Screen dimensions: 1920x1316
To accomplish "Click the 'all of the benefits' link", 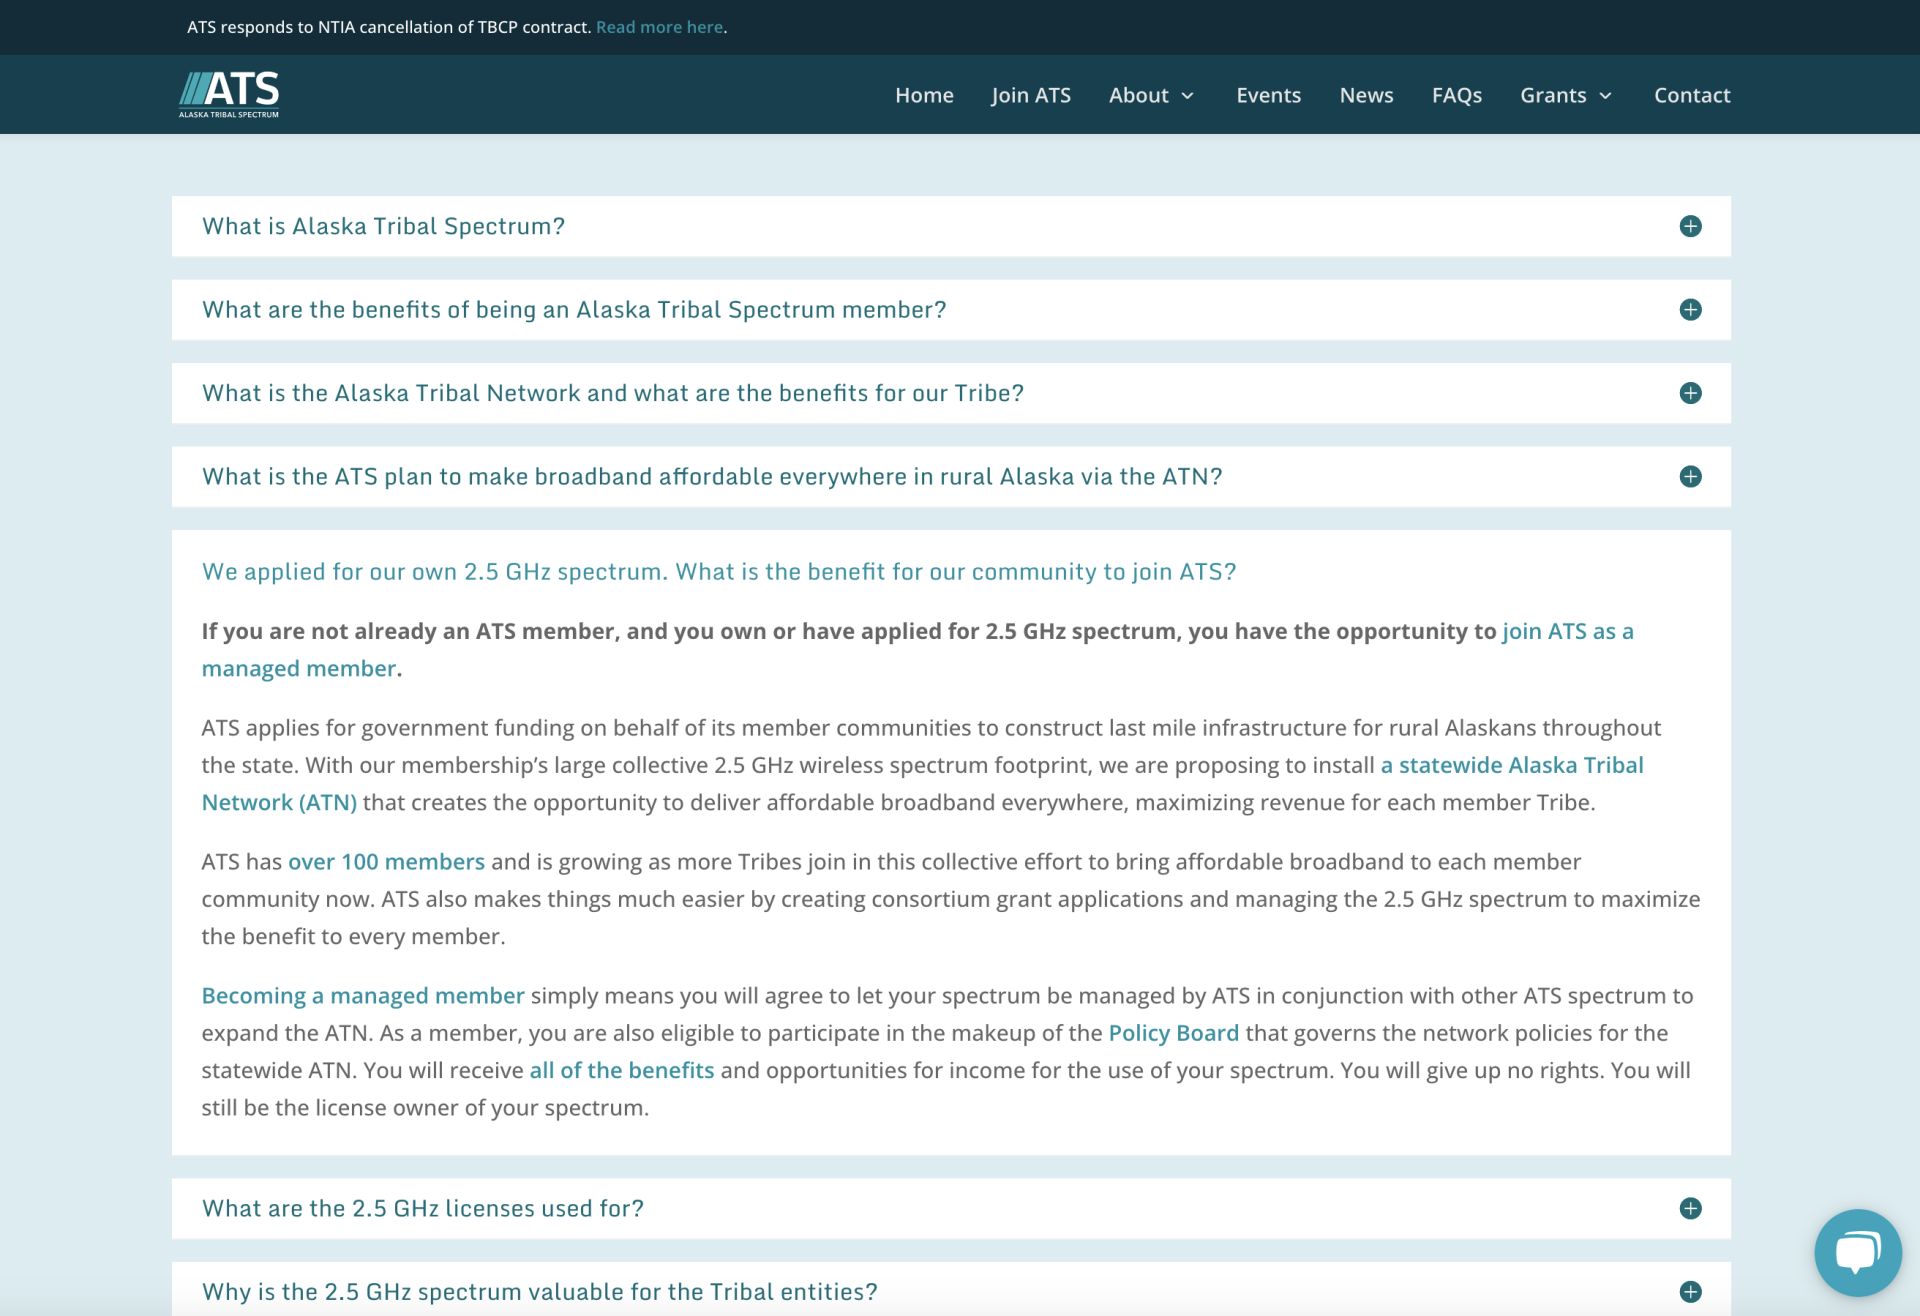I will (621, 1070).
